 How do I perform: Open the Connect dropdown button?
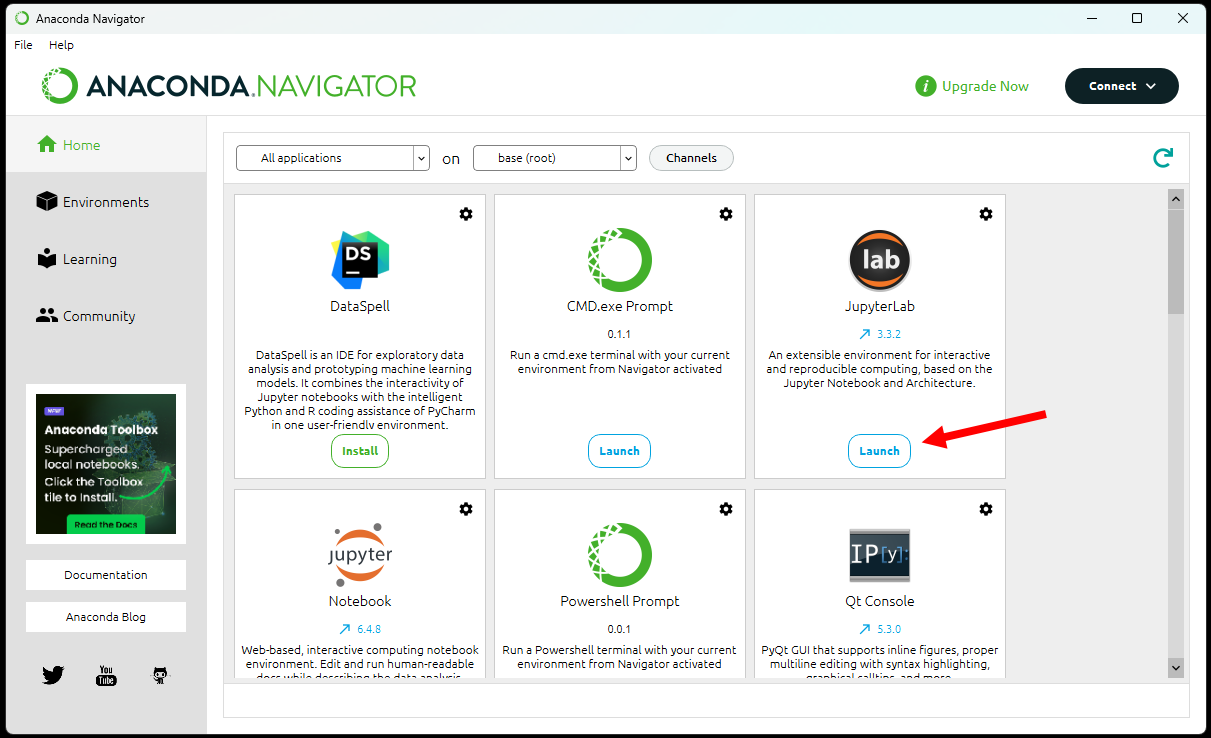tap(1121, 86)
